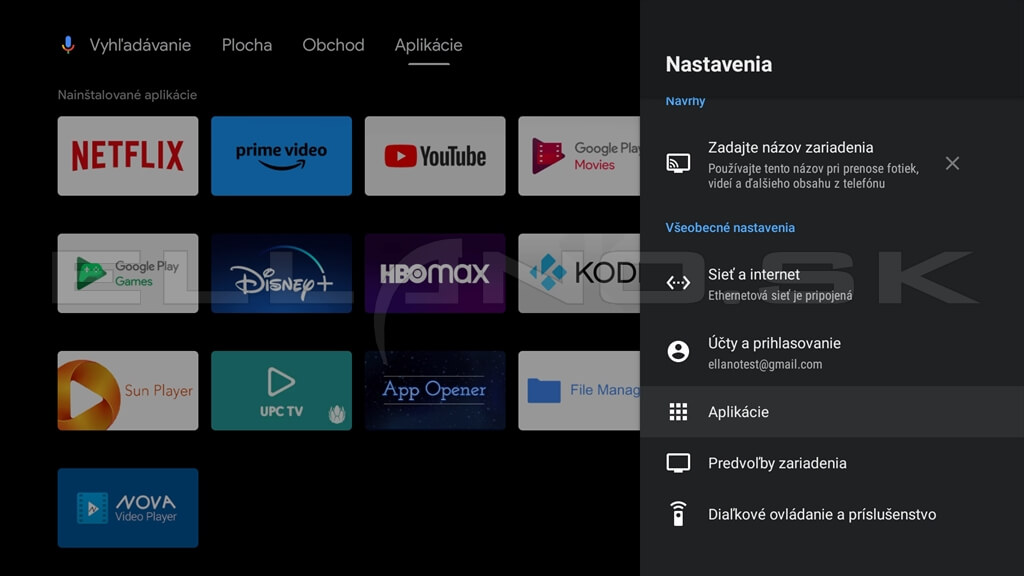Open Vyhľadávanie search label

(140, 45)
